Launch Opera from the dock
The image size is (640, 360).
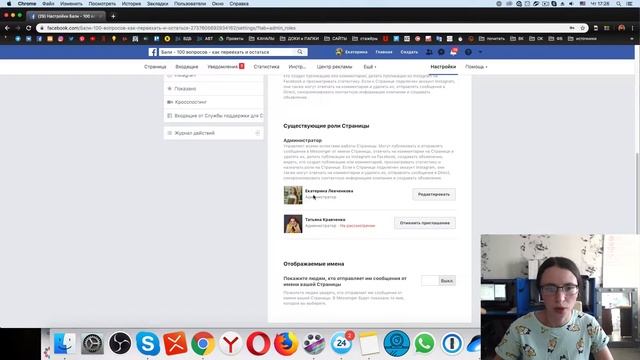[258, 343]
